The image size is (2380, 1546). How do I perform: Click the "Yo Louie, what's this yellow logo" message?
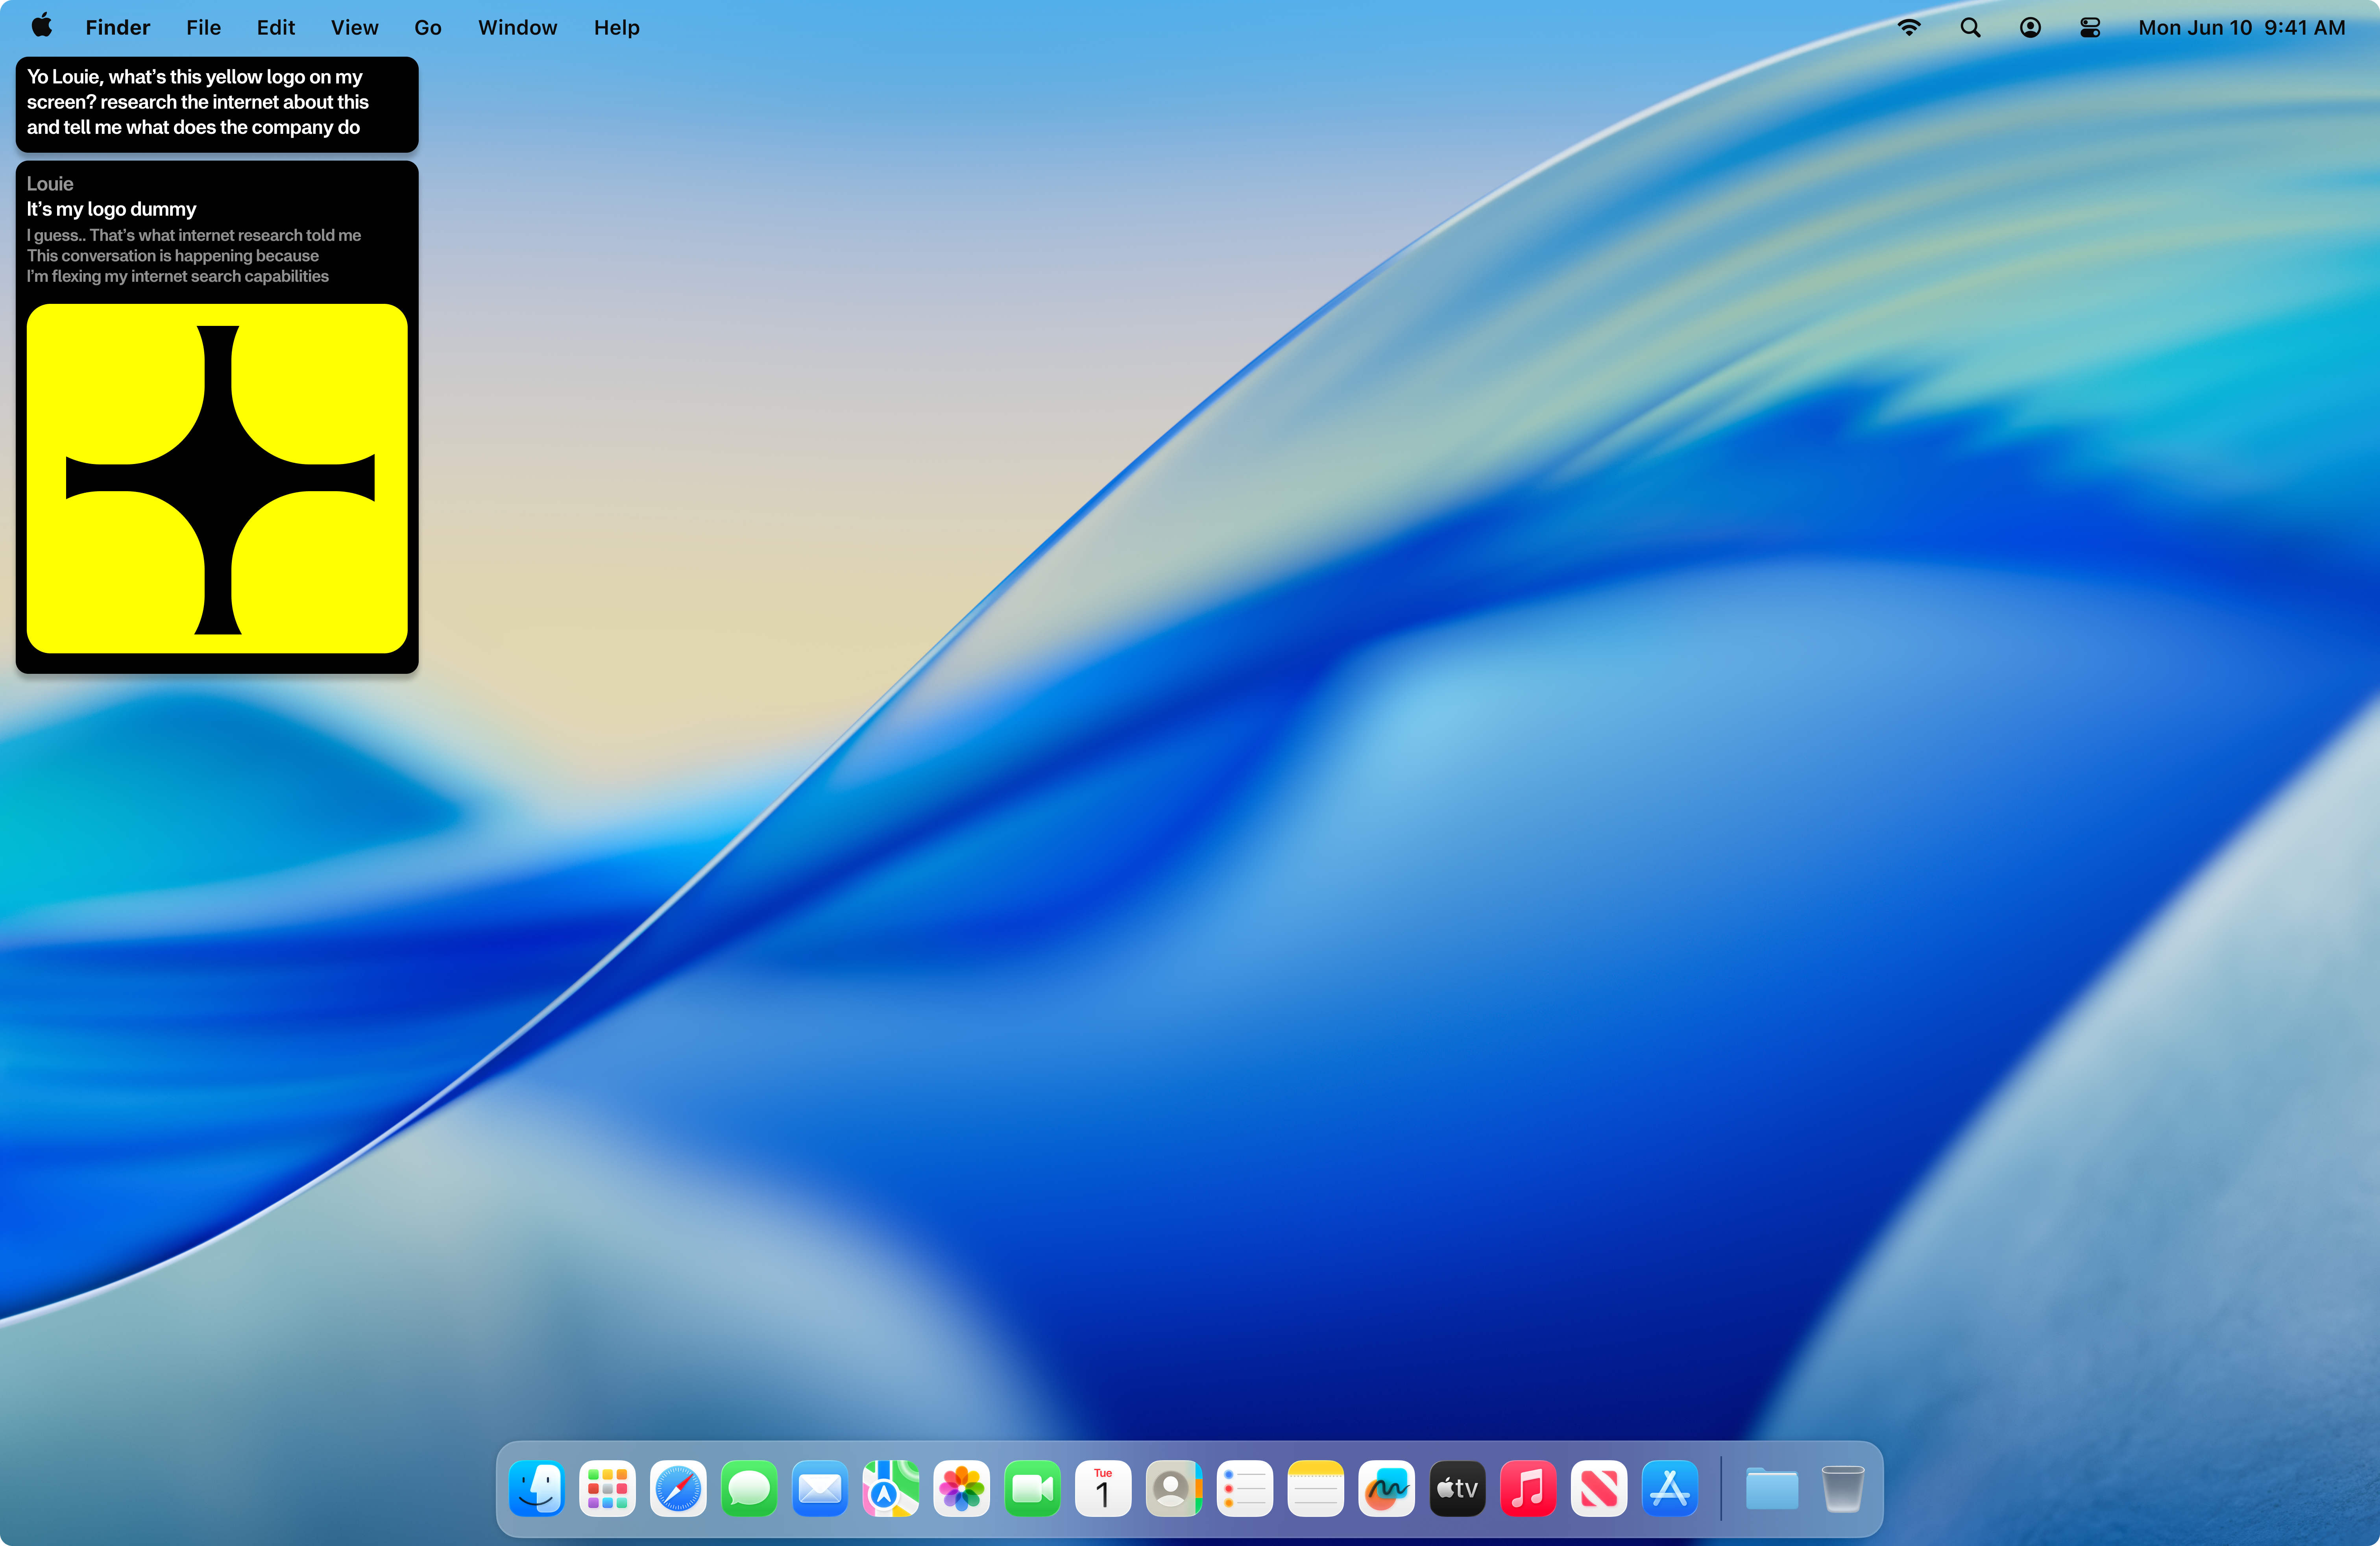tap(217, 103)
